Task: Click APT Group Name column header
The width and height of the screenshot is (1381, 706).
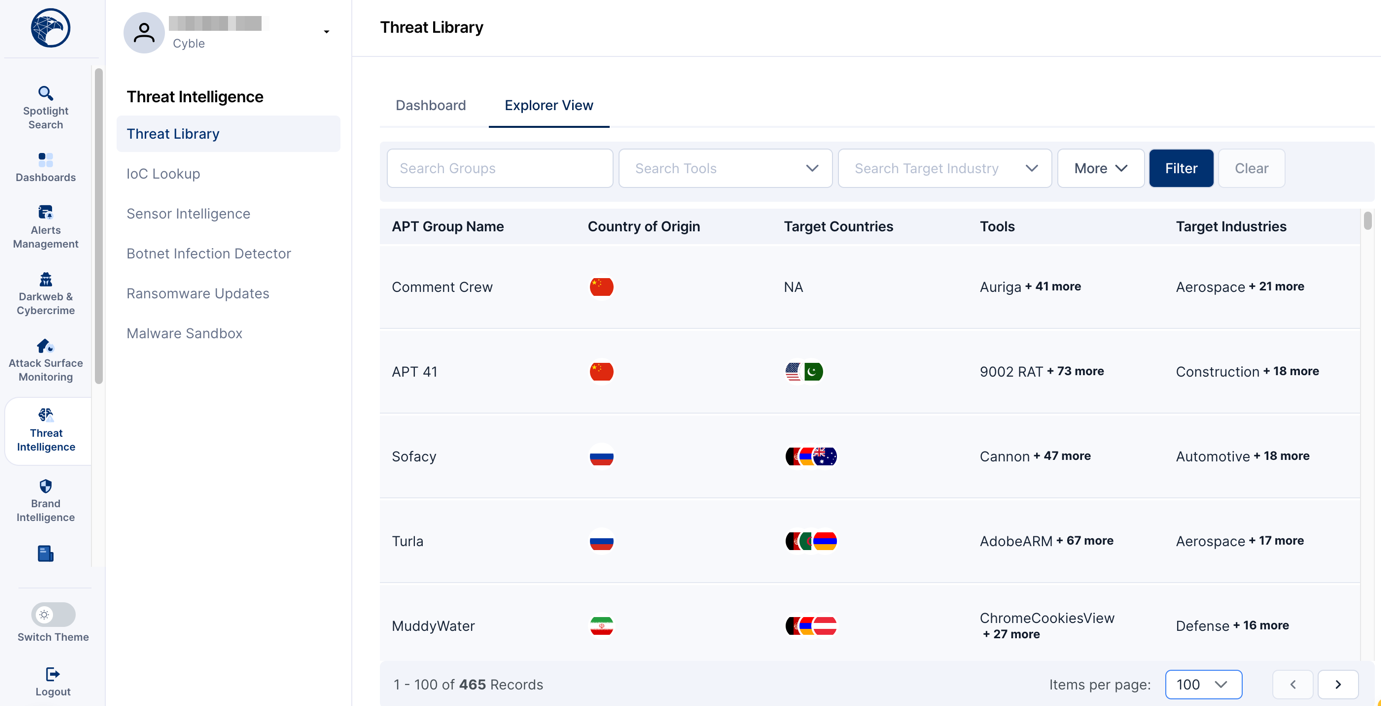Action: coord(448,227)
